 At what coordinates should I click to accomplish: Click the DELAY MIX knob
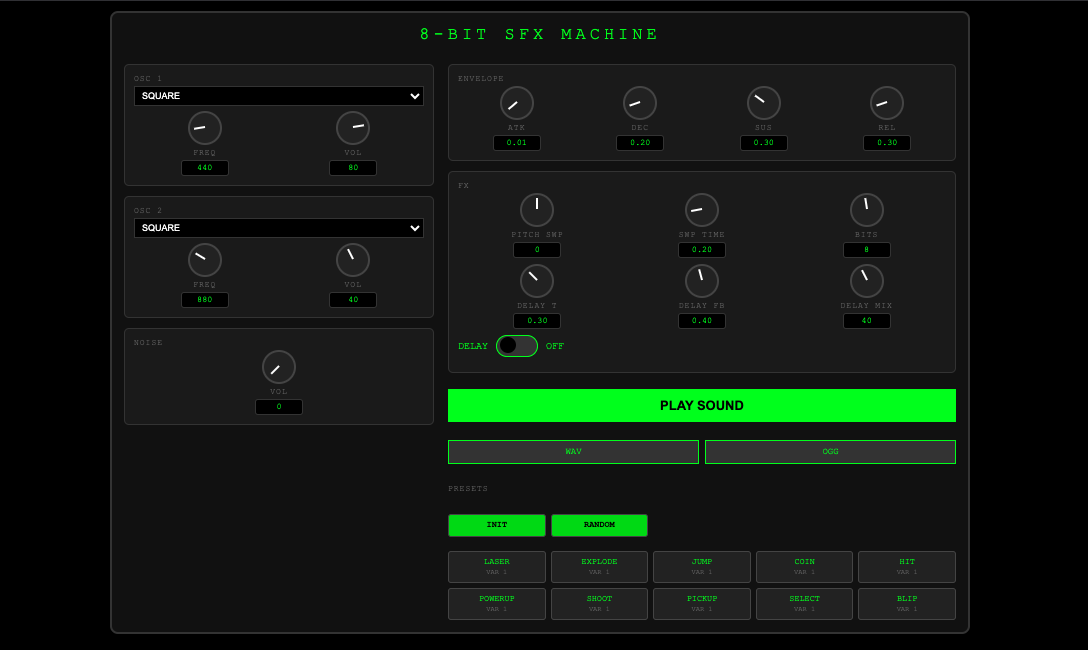pos(867,281)
